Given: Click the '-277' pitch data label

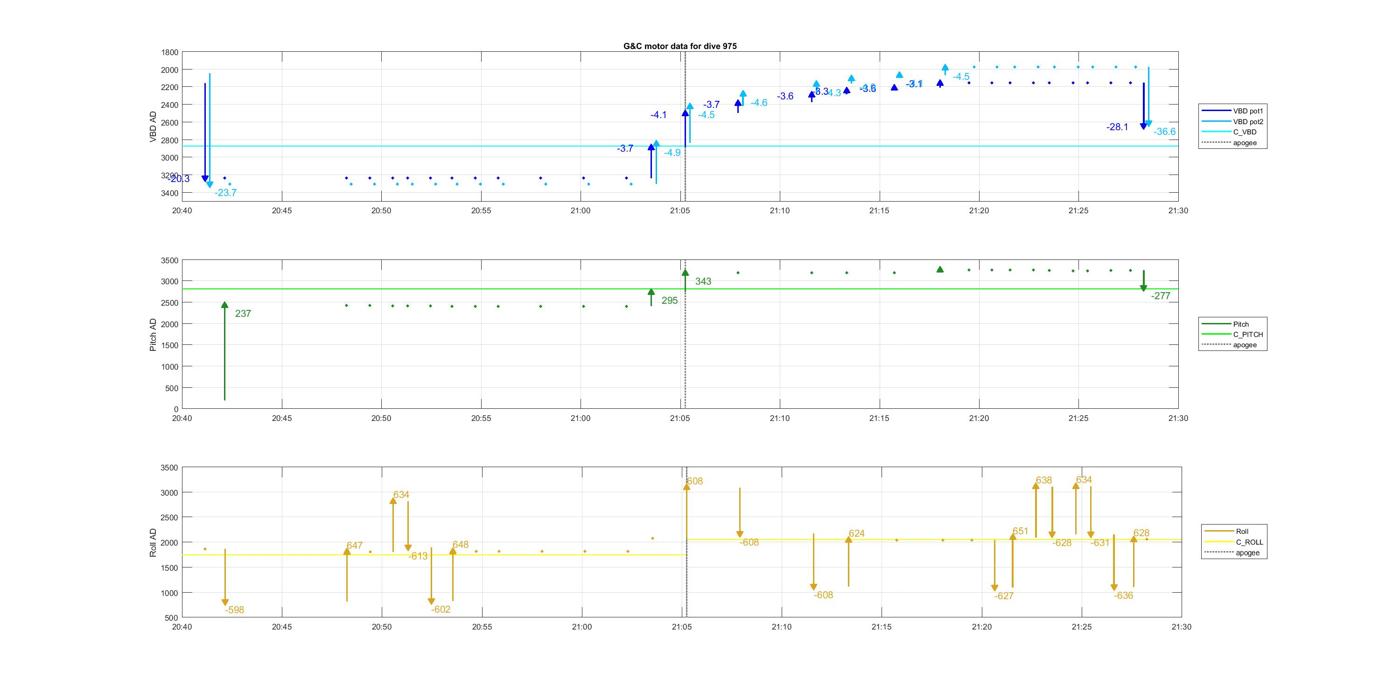Looking at the screenshot, I should [1160, 296].
